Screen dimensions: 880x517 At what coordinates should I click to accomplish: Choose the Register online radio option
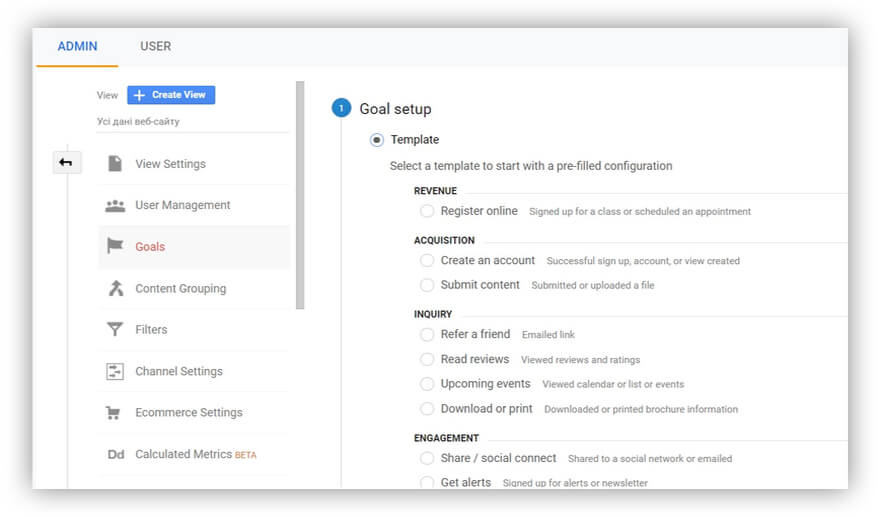[427, 211]
